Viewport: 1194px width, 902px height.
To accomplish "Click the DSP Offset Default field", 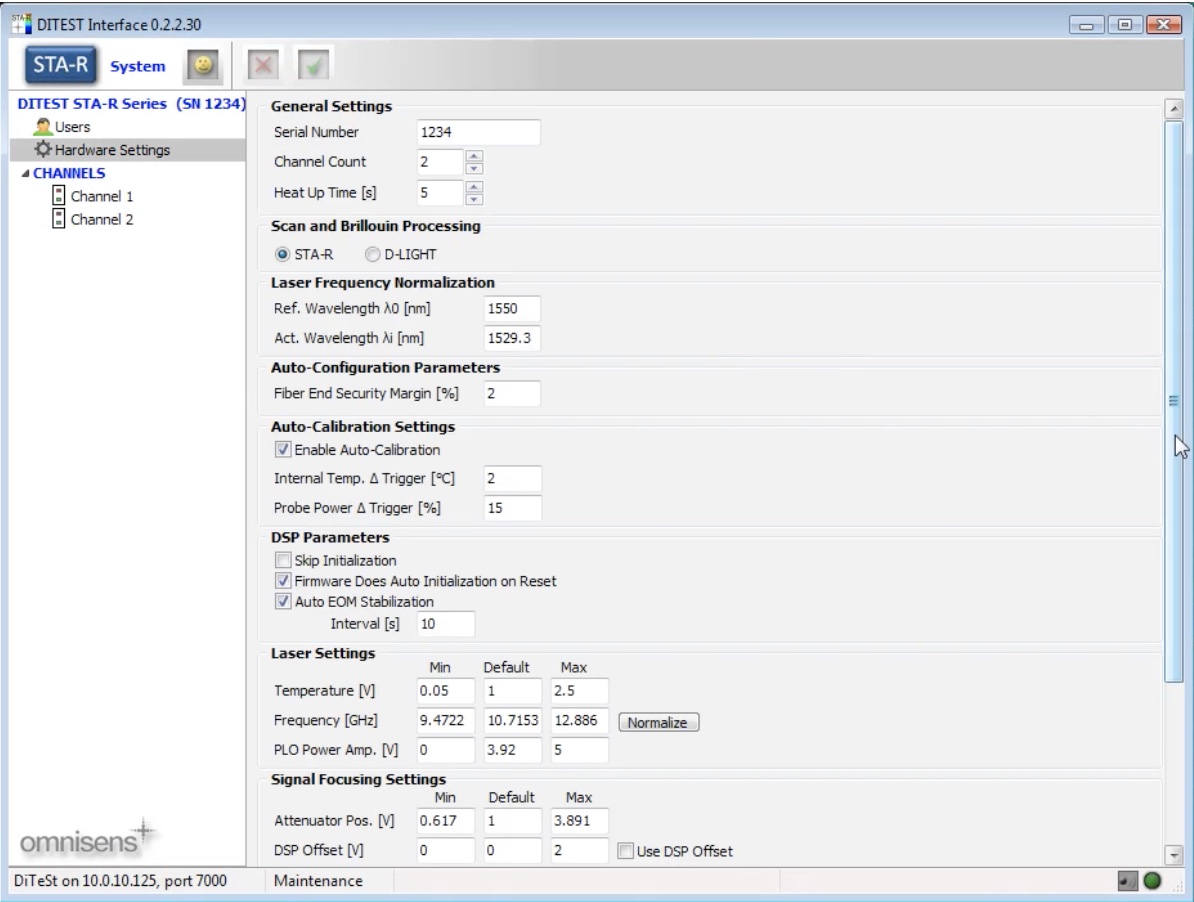I will click(x=512, y=850).
